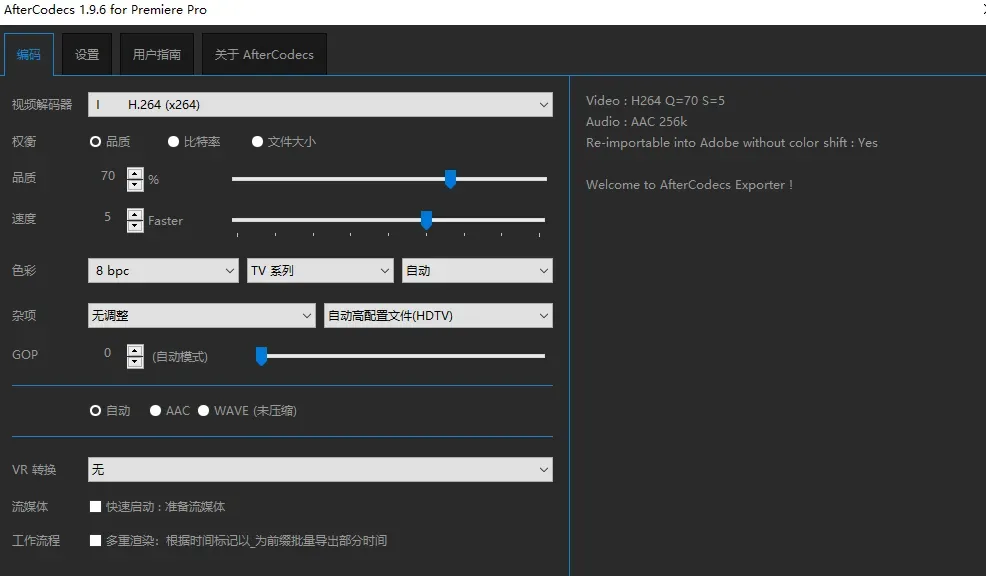
Task: Click the 'Video : H264 Q=70 S=5' text
Action: tap(655, 101)
